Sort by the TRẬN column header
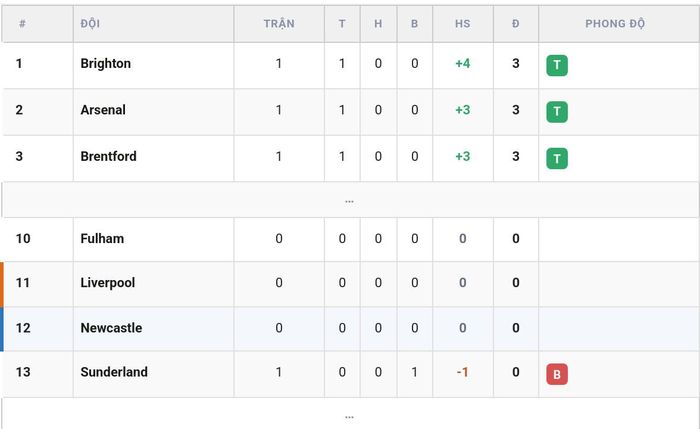700x429 pixels. pyautogui.click(x=279, y=24)
